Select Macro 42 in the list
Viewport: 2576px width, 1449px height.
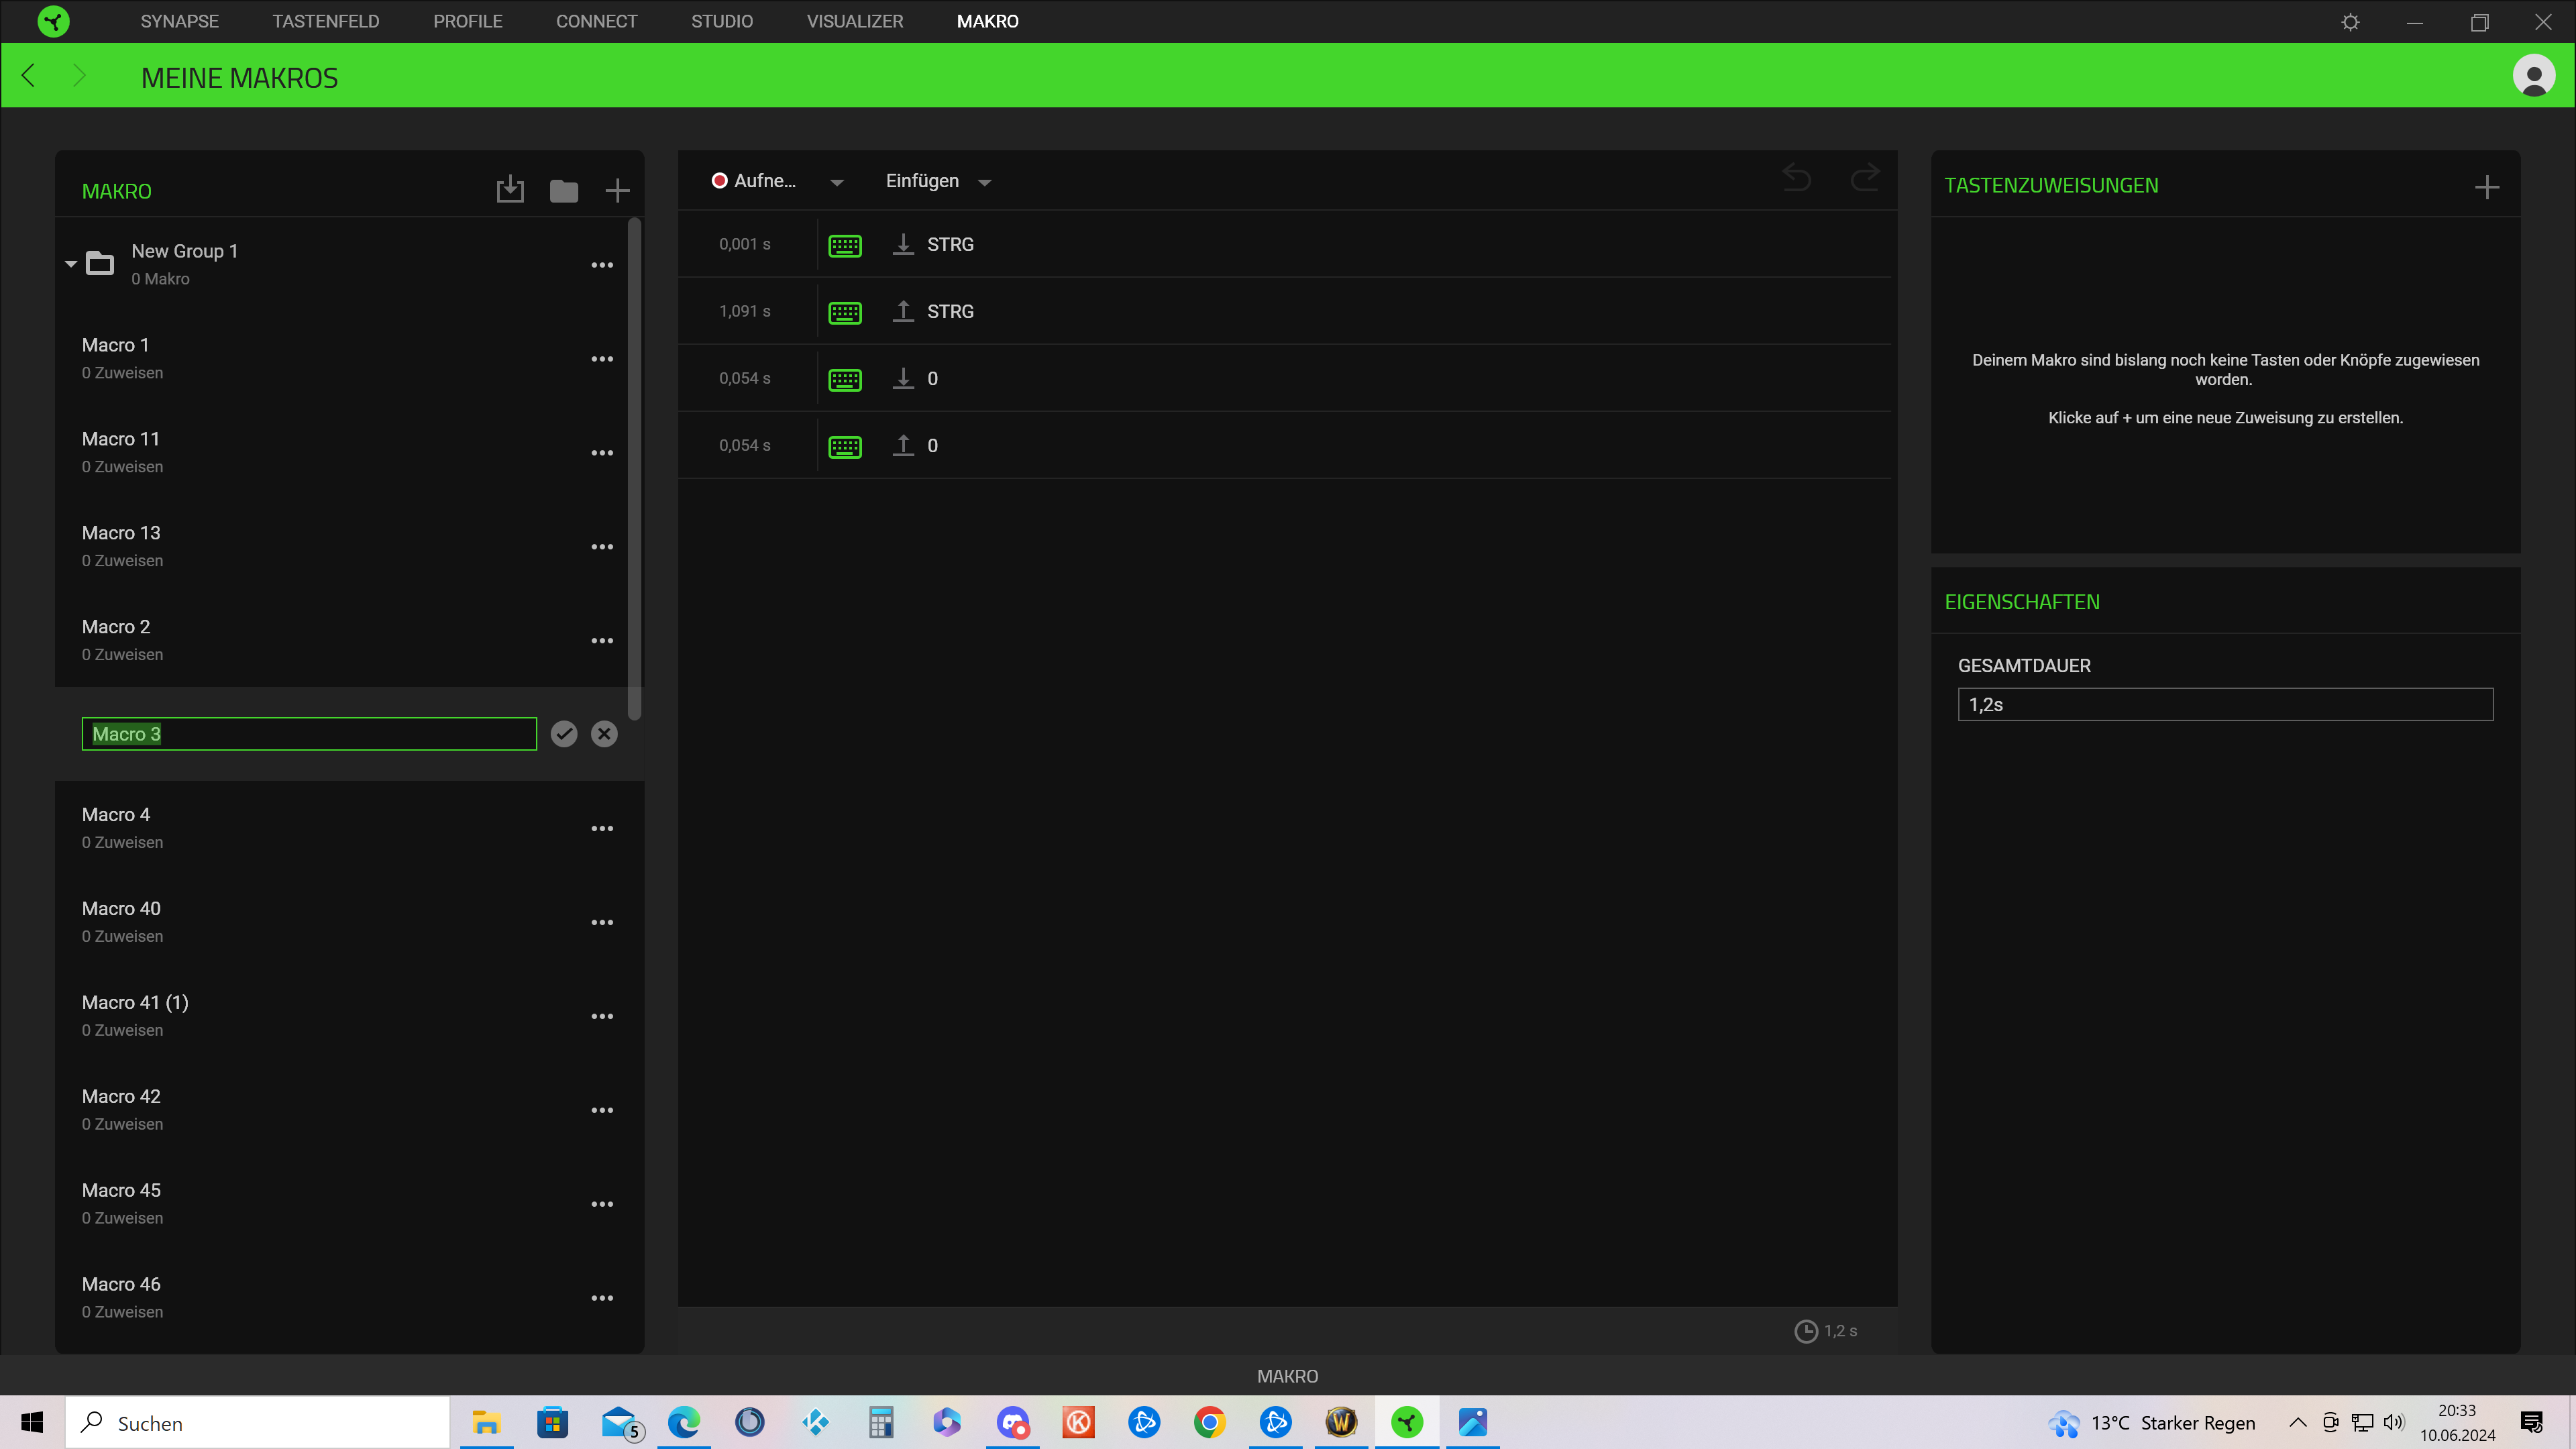(121, 1097)
